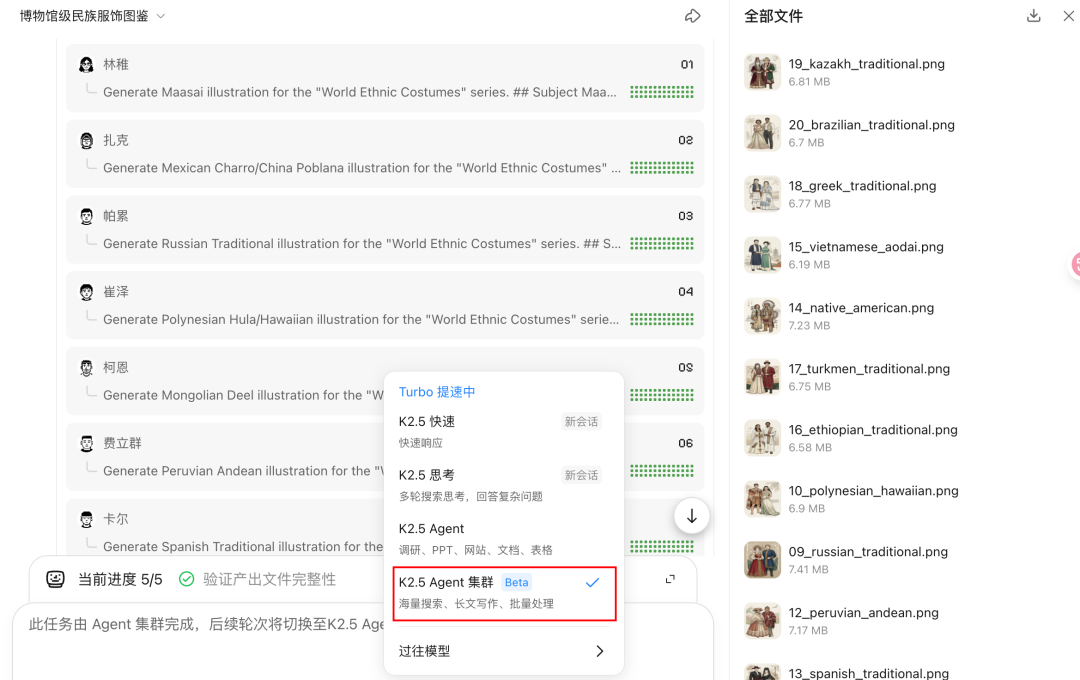Click the checkmark of K2.5 Agent 集群
1080x680 pixels.
592,583
